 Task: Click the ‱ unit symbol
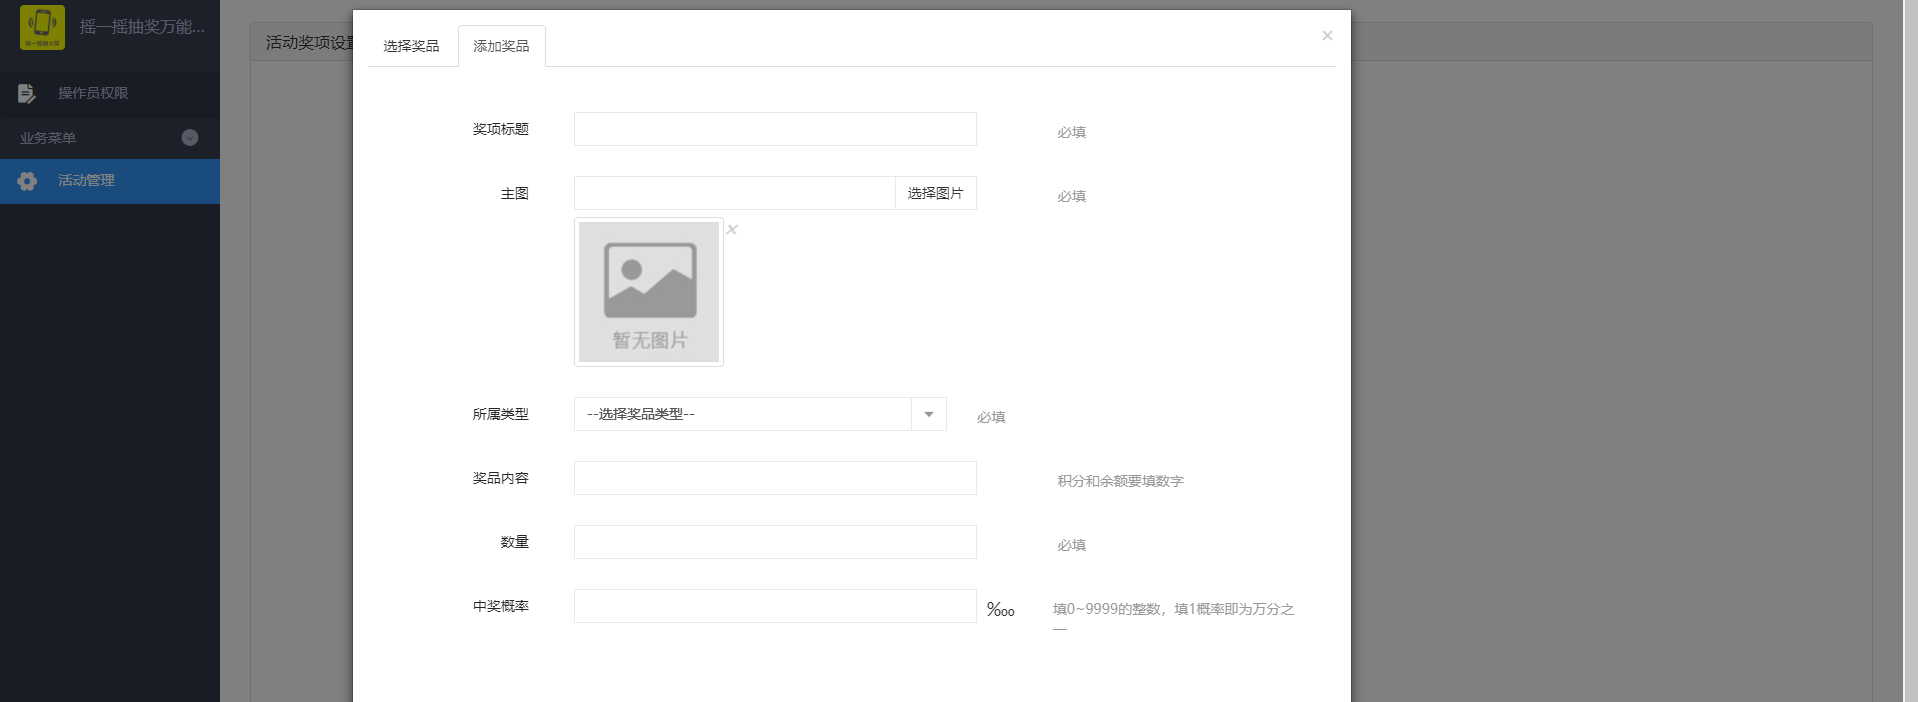1000,609
